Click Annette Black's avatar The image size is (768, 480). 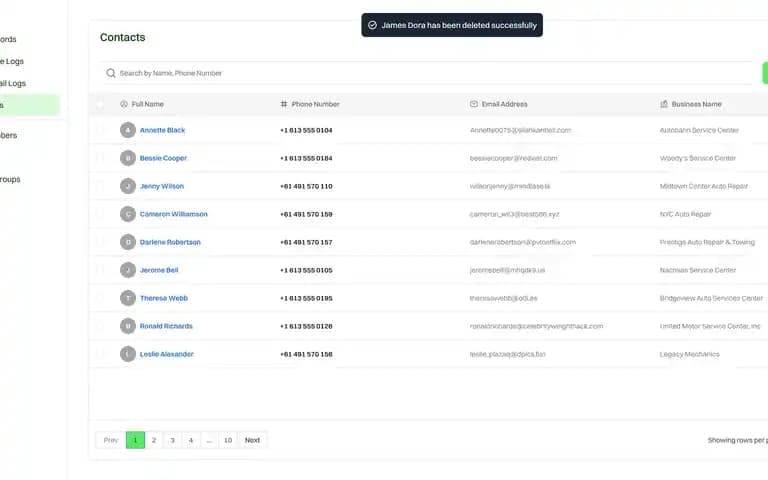(128, 130)
